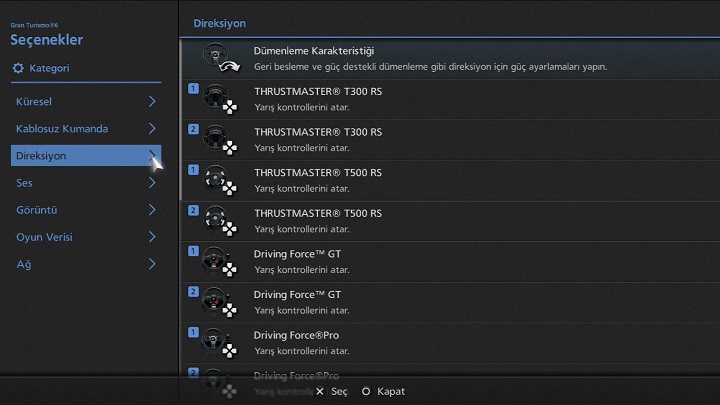Screen dimensions: 720x405
Task: Expand the Ağ category chevron
Action: tap(152, 264)
